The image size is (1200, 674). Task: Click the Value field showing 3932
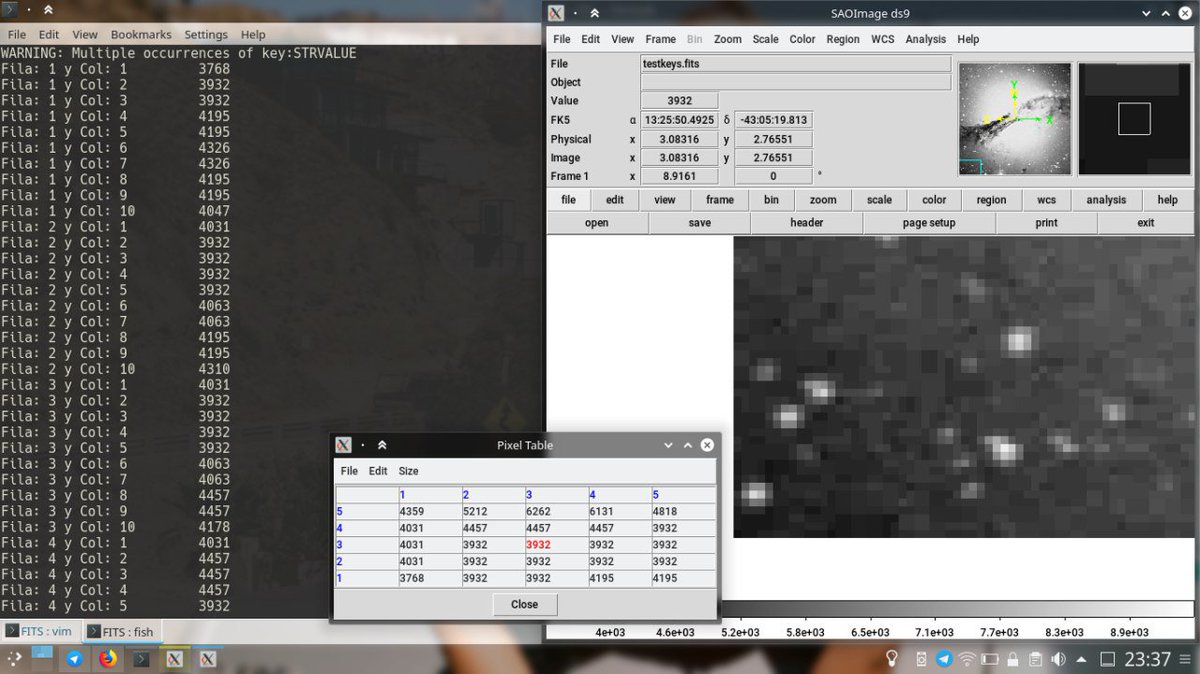click(x=680, y=101)
